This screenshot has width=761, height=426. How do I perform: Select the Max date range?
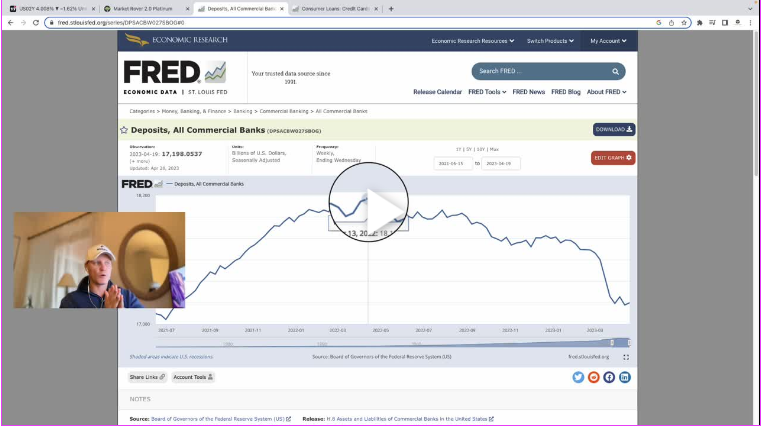click(494, 149)
